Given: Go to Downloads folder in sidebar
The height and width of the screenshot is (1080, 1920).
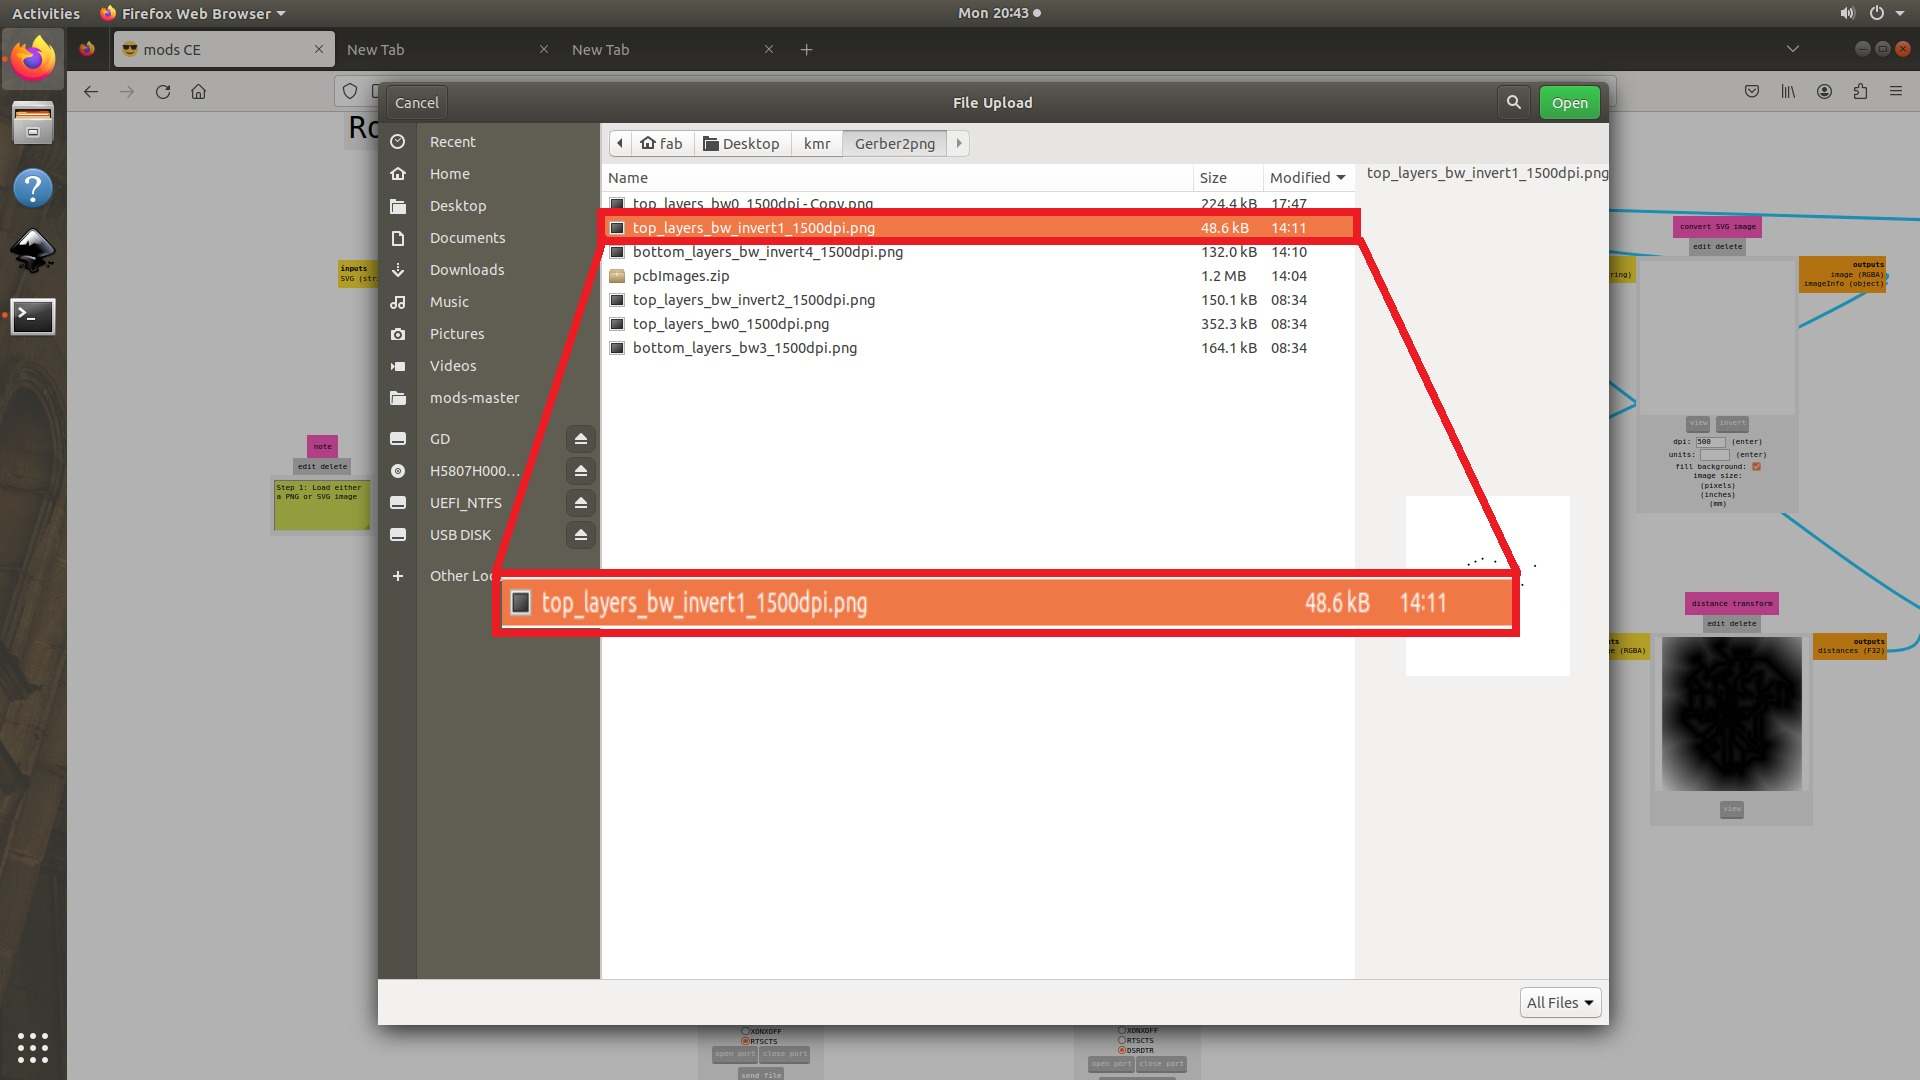Looking at the screenshot, I should click(x=466, y=270).
